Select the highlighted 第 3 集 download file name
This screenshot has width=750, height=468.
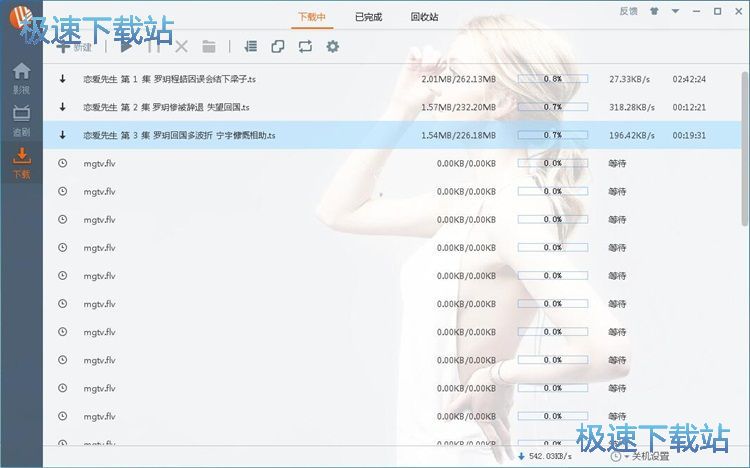pyautogui.click(x=179, y=135)
